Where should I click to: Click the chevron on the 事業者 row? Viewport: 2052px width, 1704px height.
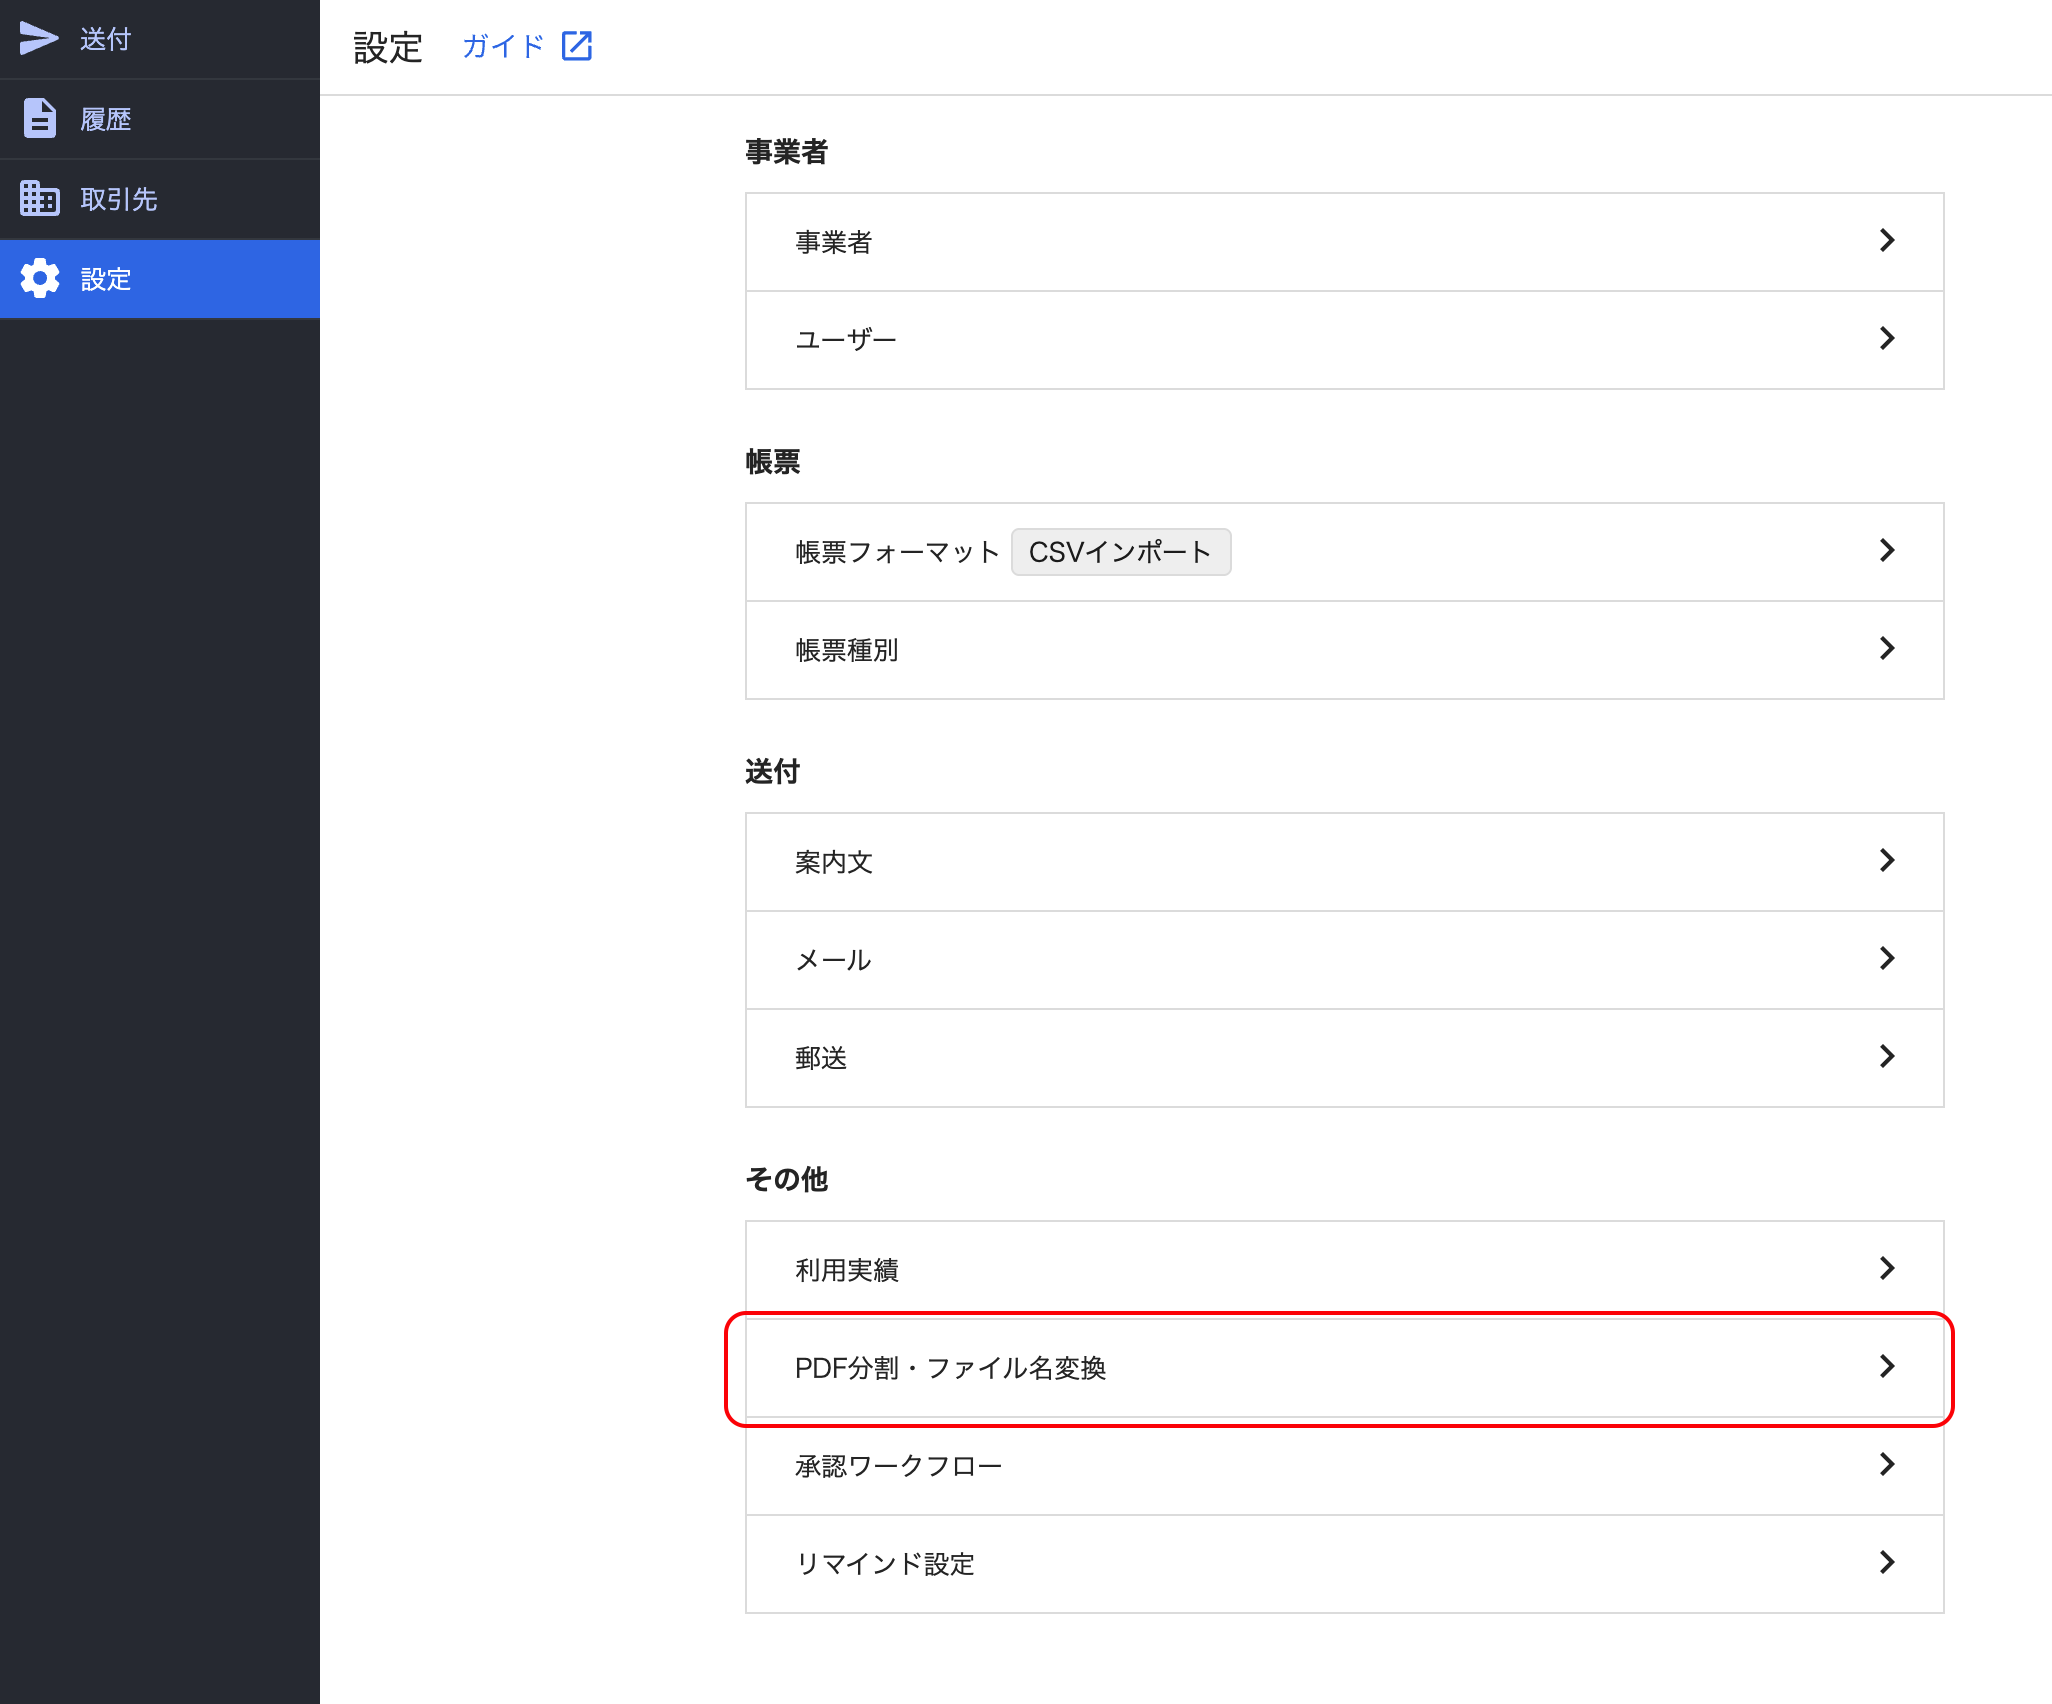tap(1886, 241)
